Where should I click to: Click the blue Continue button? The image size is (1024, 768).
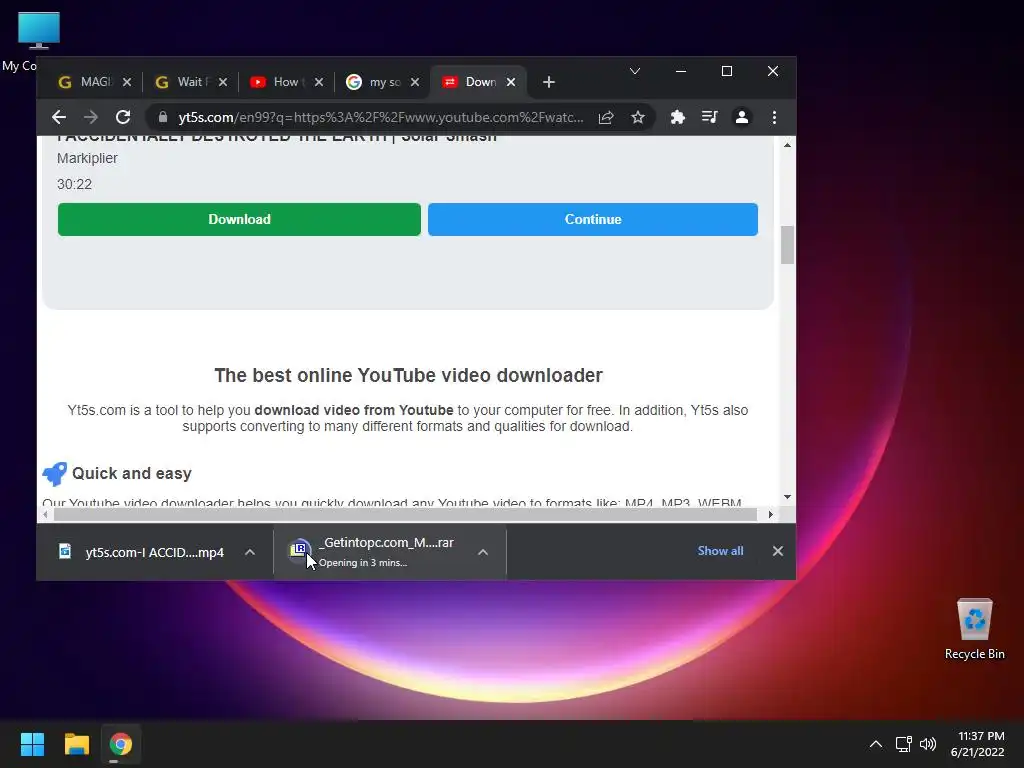593,219
